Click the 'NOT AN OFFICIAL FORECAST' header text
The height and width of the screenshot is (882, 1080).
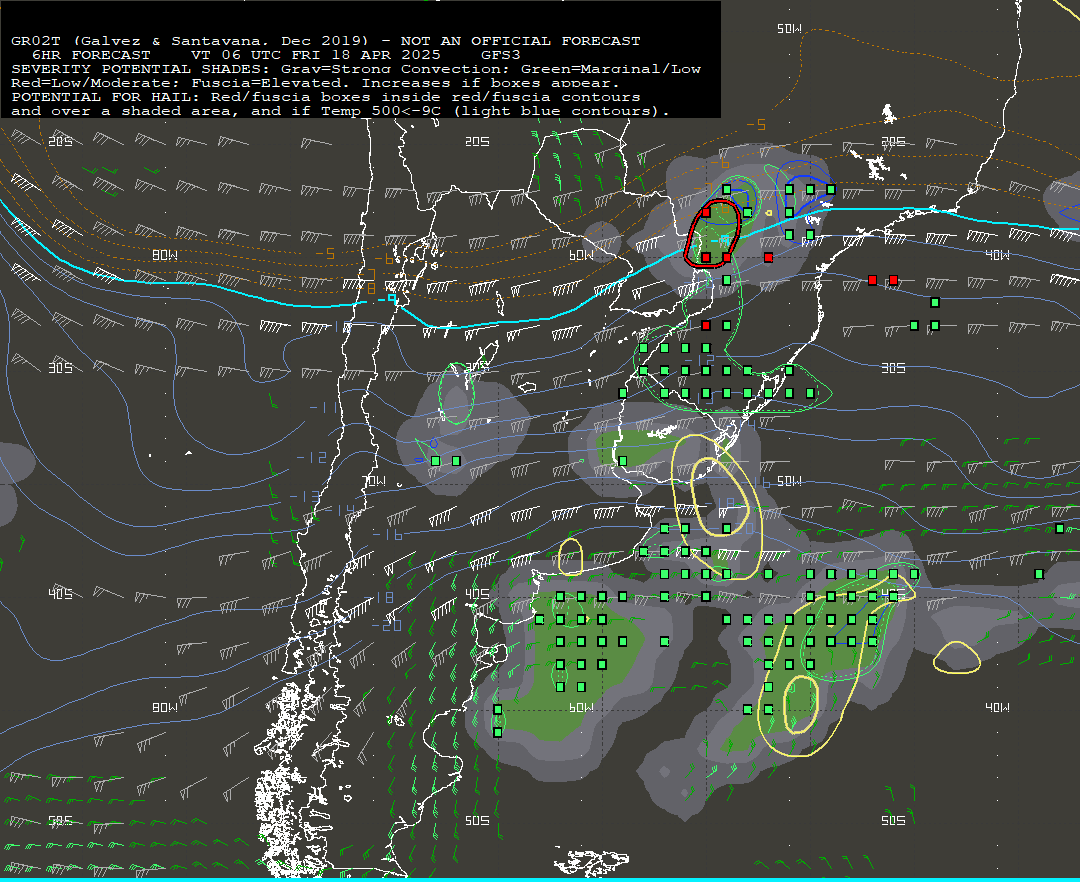[520, 41]
